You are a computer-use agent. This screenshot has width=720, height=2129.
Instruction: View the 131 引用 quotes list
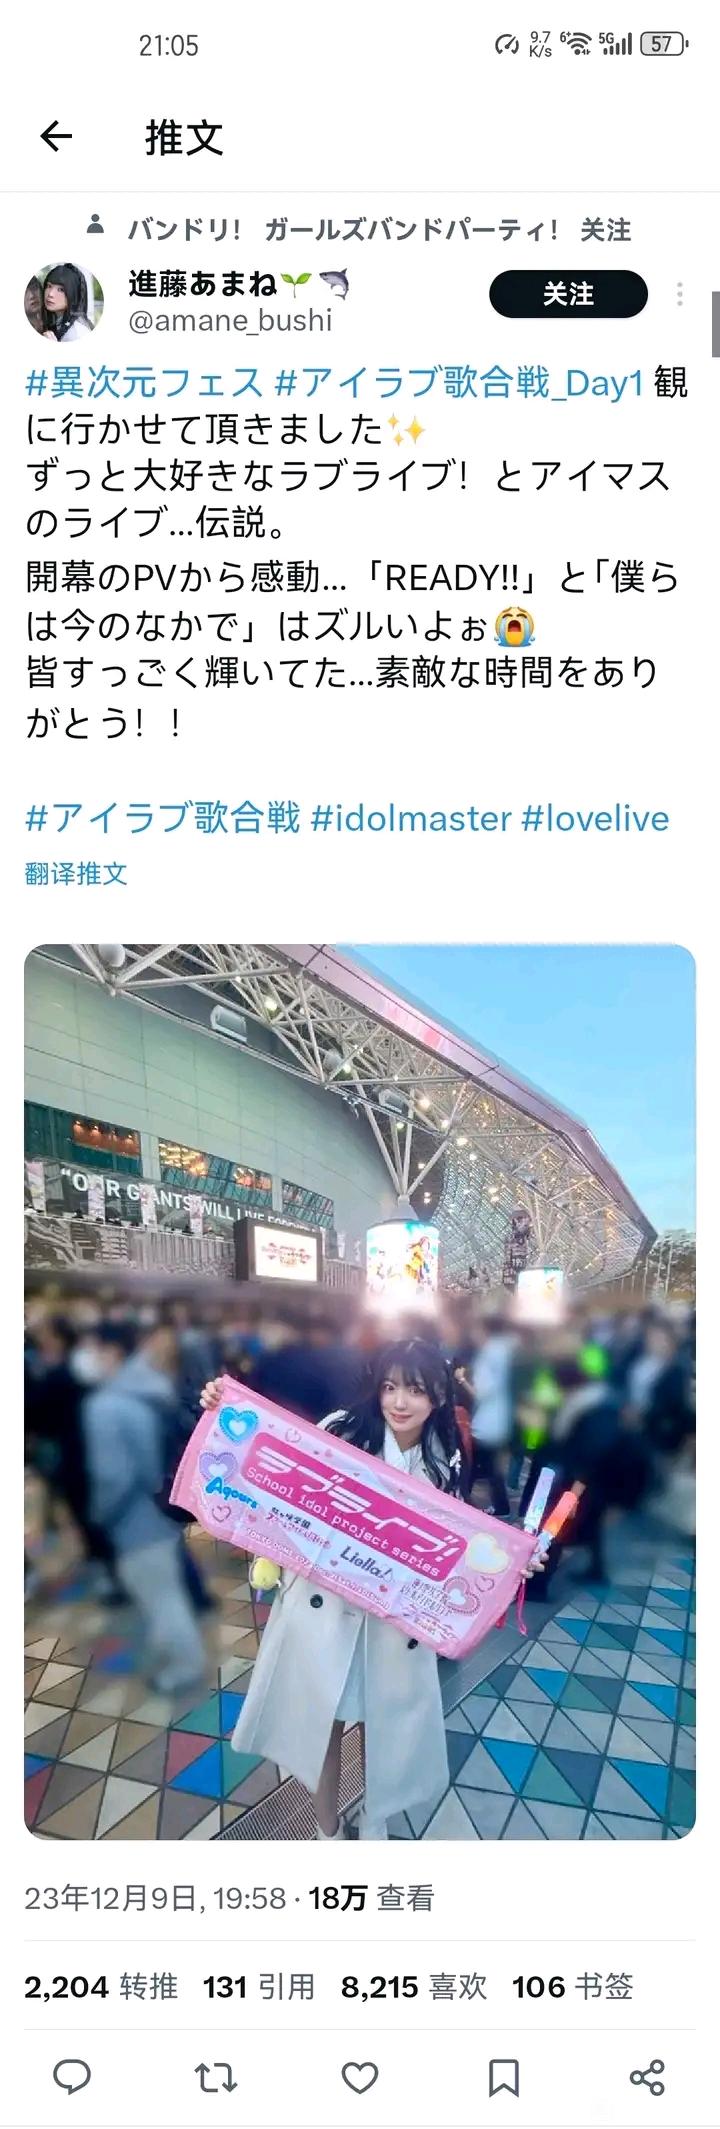tap(259, 1986)
